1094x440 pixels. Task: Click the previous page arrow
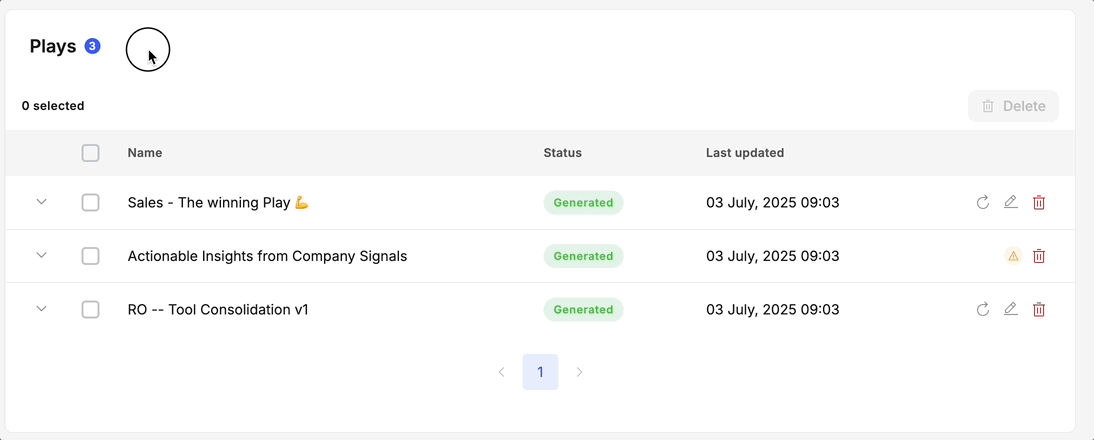502,372
